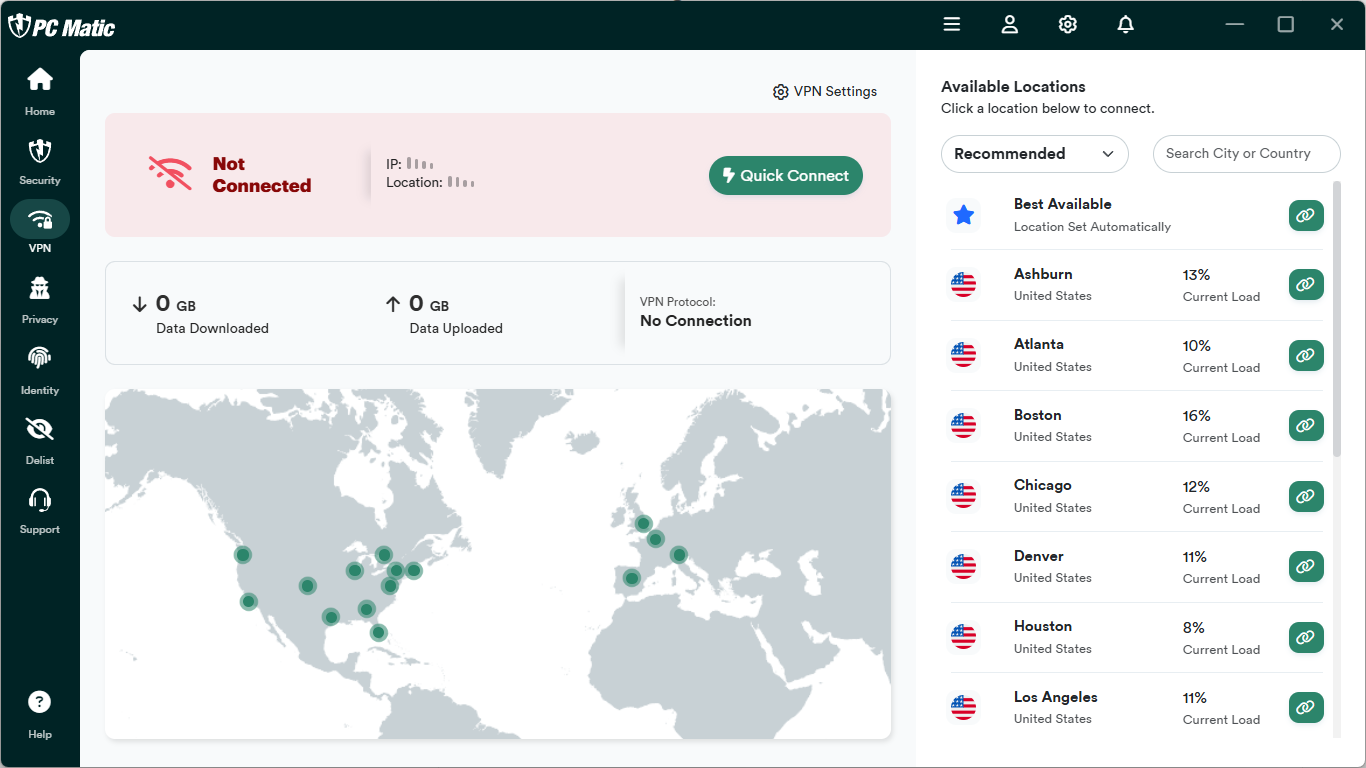The height and width of the screenshot is (768, 1366).
Task: Select the Ashburn location name
Action: [1043, 274]
